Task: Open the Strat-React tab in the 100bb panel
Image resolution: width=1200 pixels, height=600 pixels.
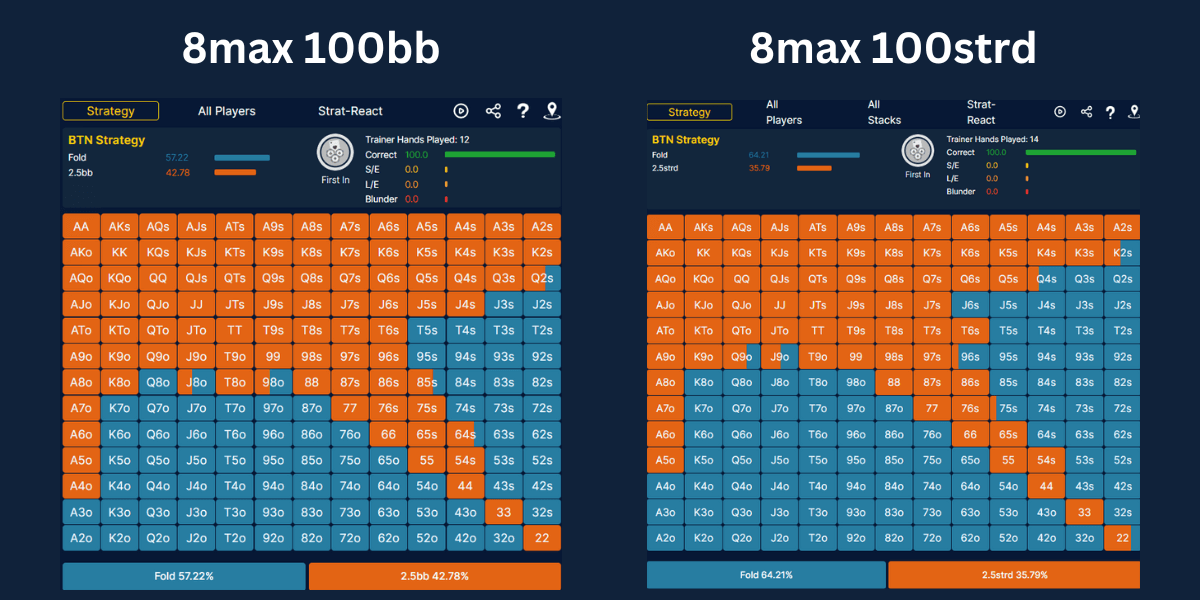Action: pyautogui.click(x=350, y=112)
